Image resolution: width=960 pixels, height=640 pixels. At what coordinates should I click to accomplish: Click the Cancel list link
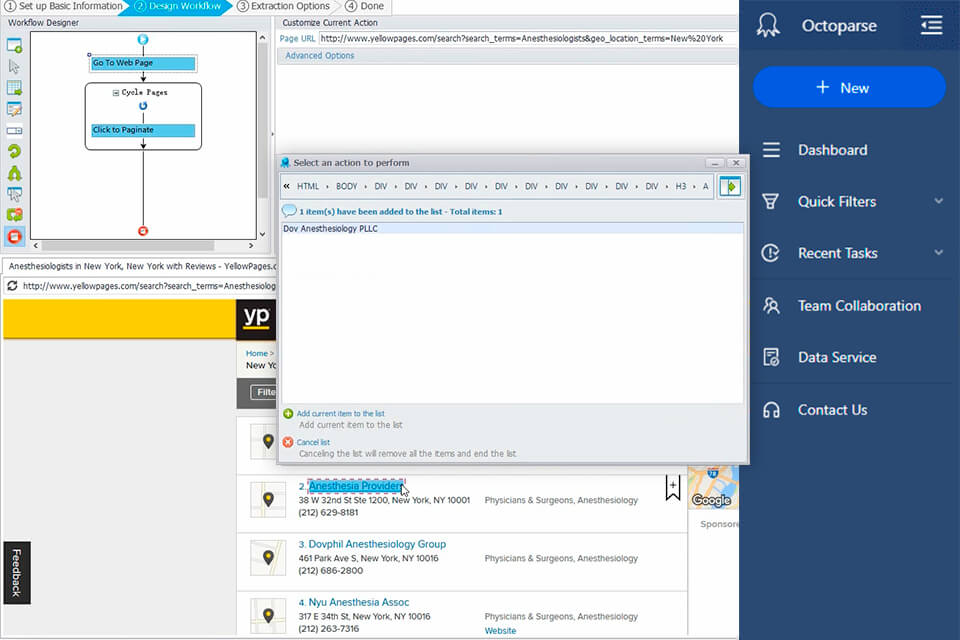coord(313,442)
